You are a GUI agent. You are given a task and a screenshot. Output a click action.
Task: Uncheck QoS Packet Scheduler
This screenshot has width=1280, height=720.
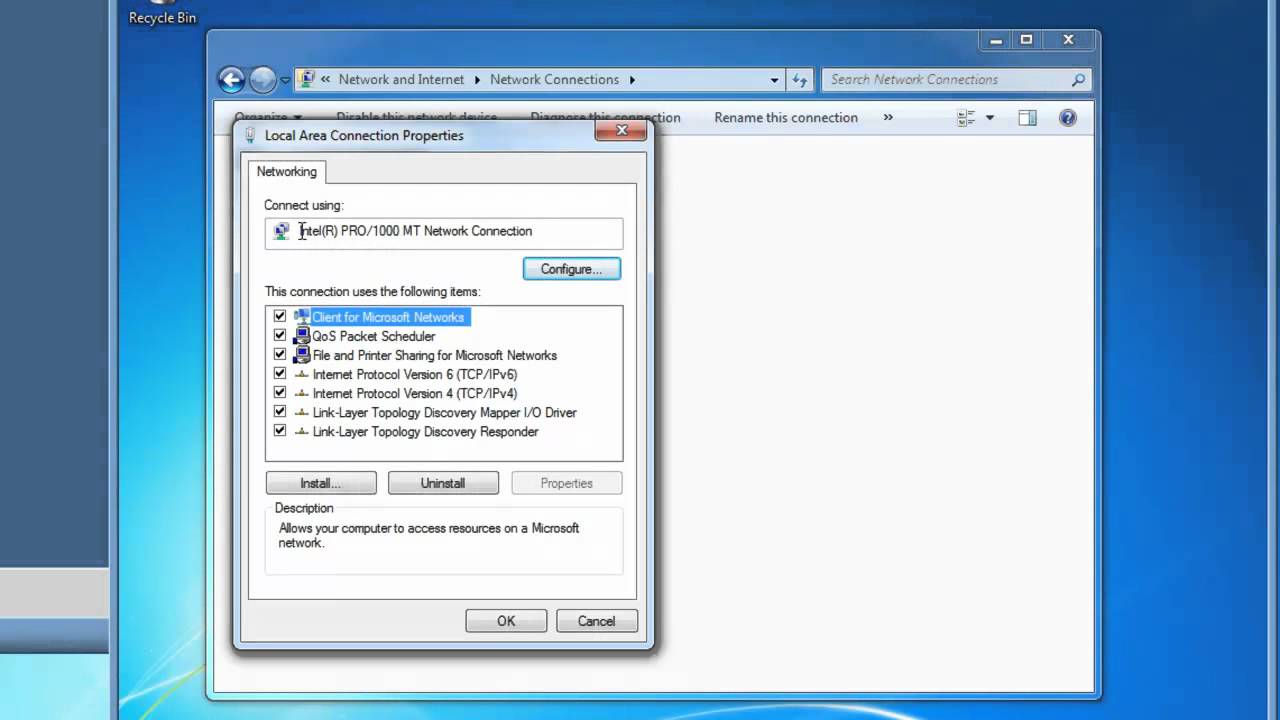click(x=280, y=335)
